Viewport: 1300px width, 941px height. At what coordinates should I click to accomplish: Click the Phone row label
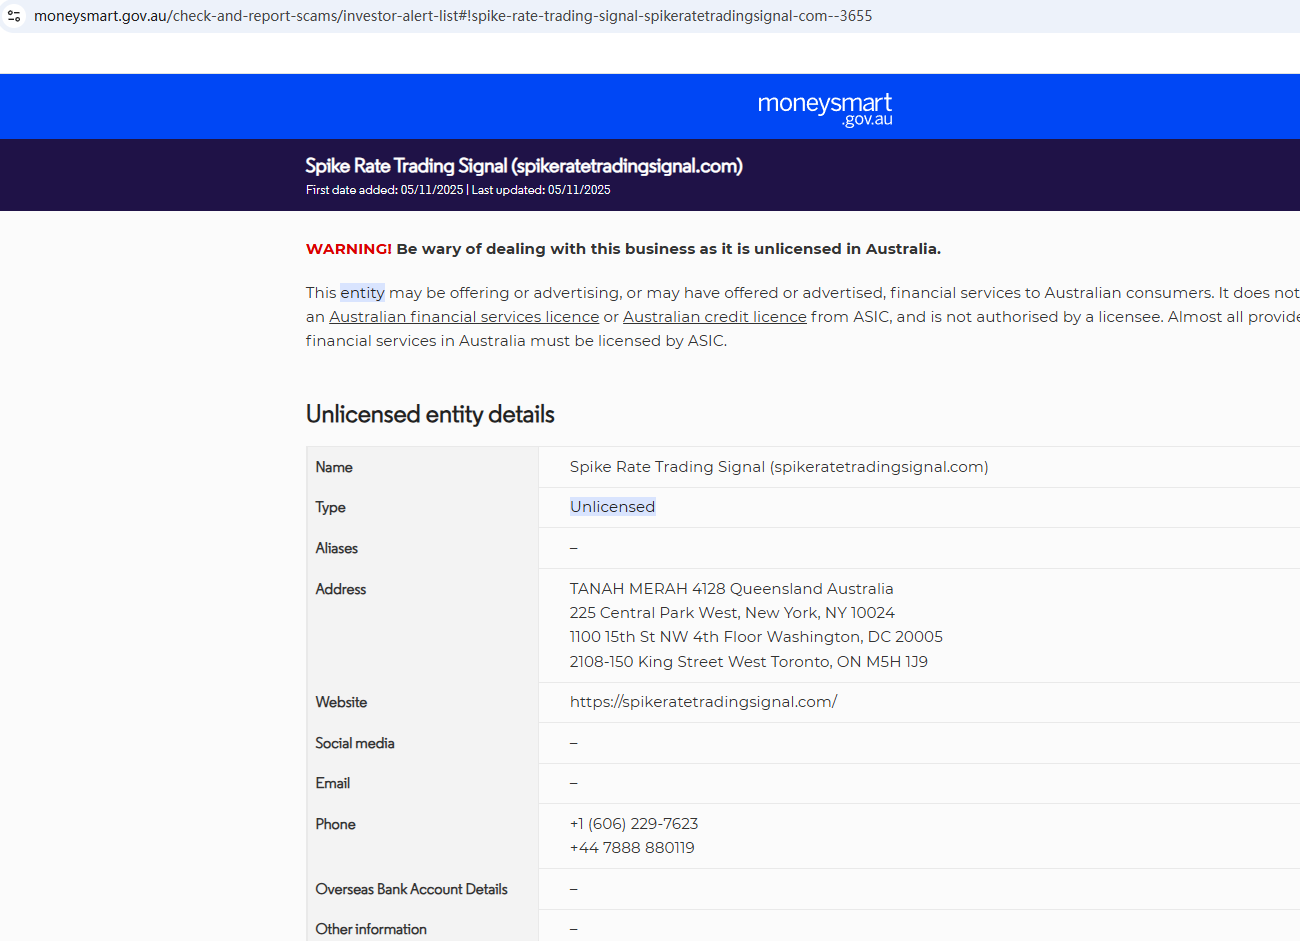pos(336,824)
